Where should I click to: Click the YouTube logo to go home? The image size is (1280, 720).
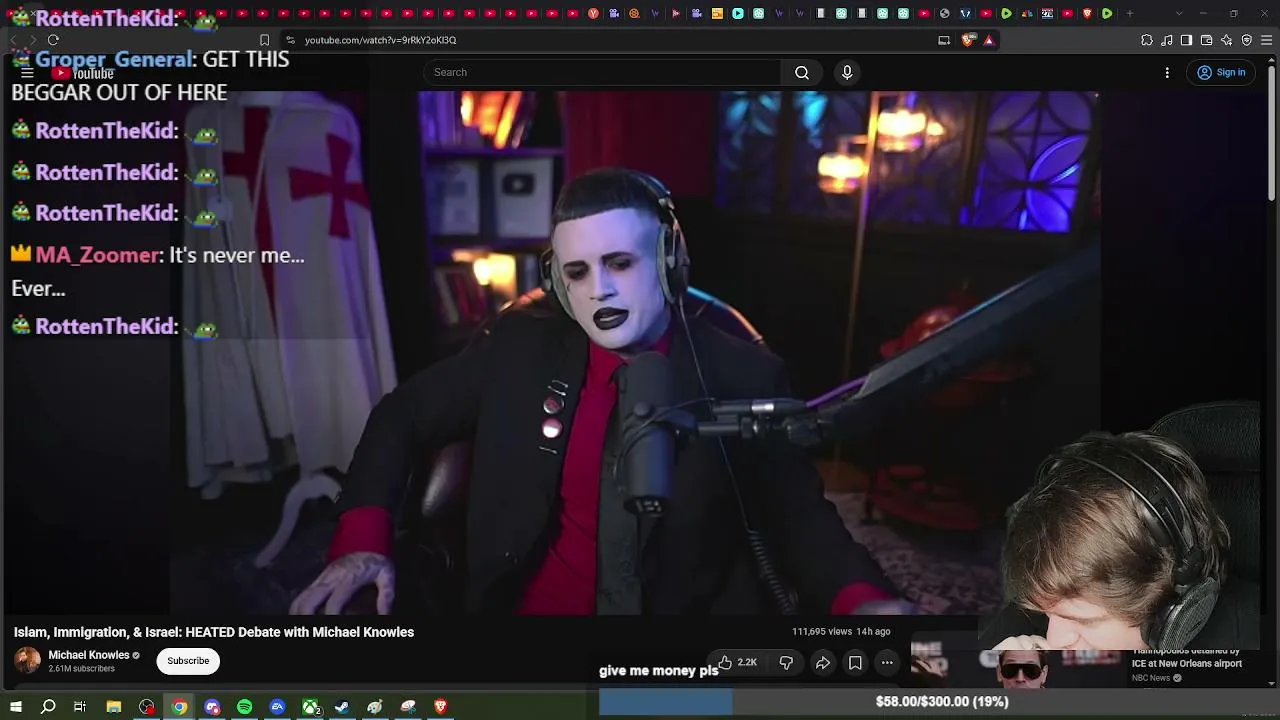coord(83,73)
